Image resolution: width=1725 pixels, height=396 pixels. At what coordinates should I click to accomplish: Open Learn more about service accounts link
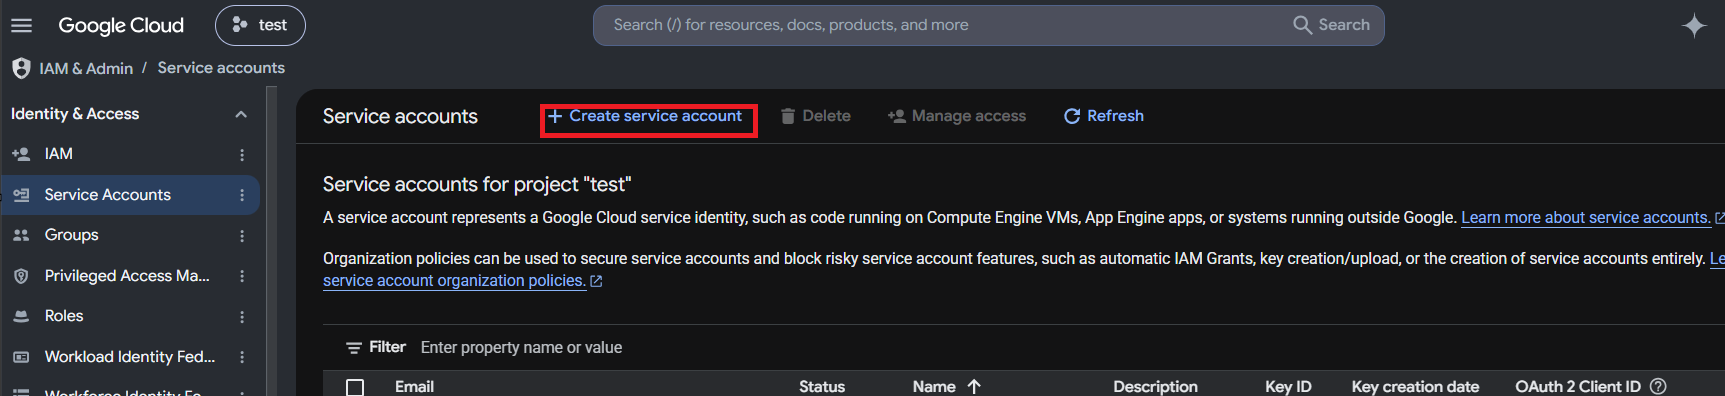point(1586,218)
